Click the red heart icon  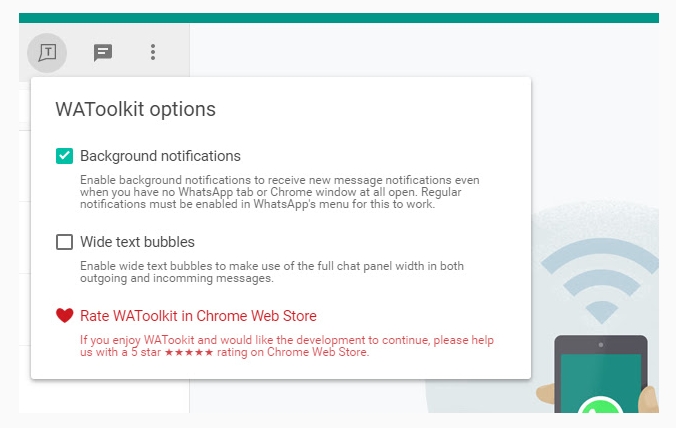pos(65,316)
